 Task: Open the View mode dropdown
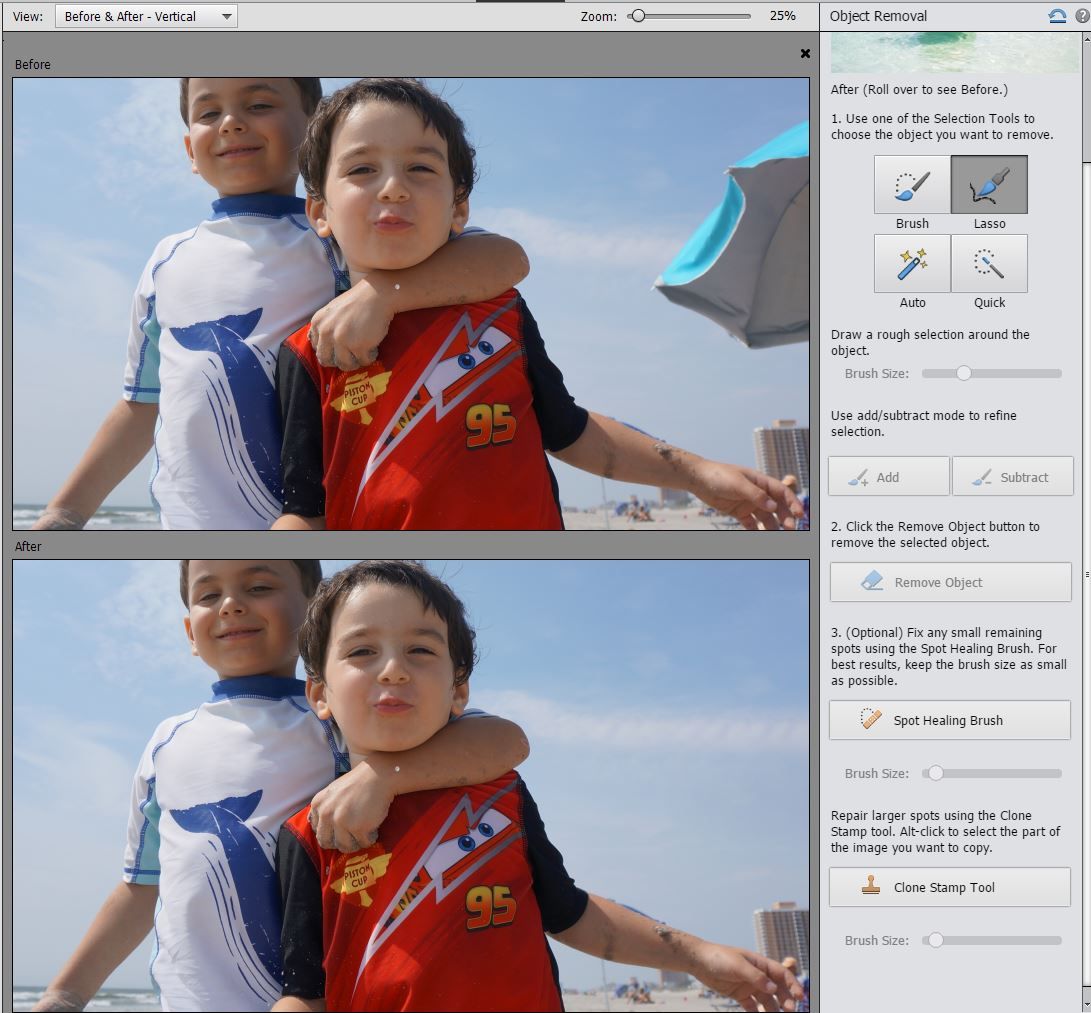click(x=145, y=16)
